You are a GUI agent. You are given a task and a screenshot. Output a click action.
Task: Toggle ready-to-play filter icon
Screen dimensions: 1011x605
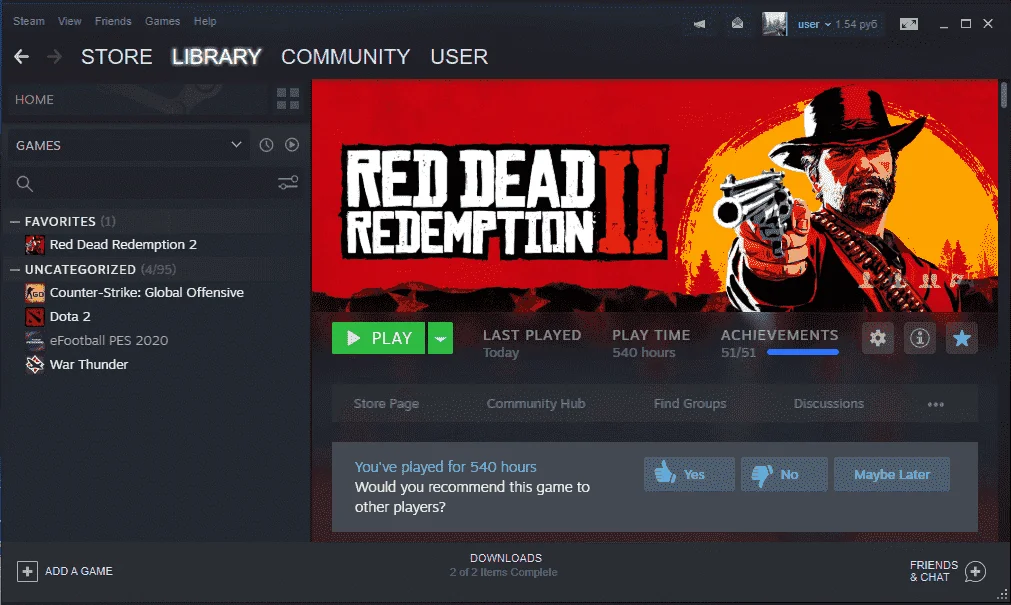pos(292,145)
